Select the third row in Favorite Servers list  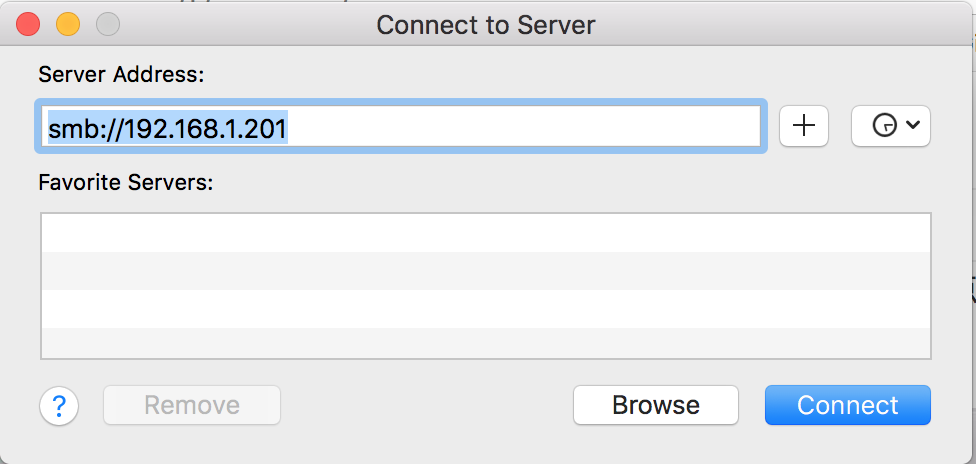[x=485, y=308]
